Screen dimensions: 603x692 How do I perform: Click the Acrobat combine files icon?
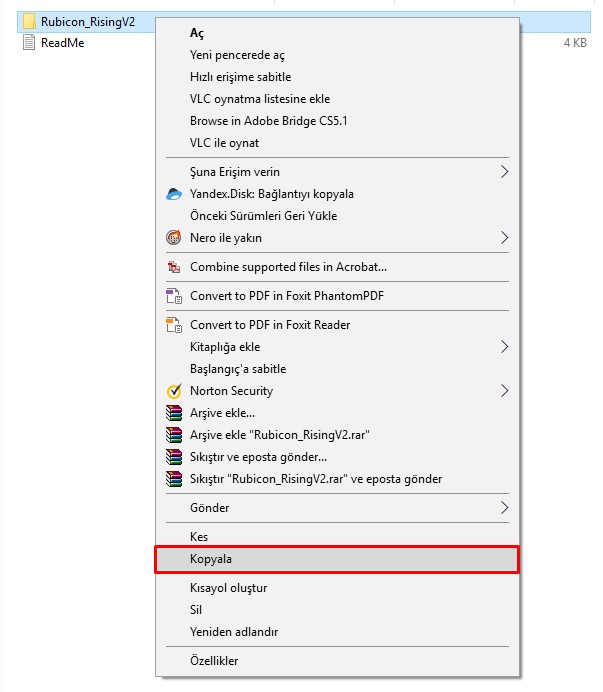173,267
